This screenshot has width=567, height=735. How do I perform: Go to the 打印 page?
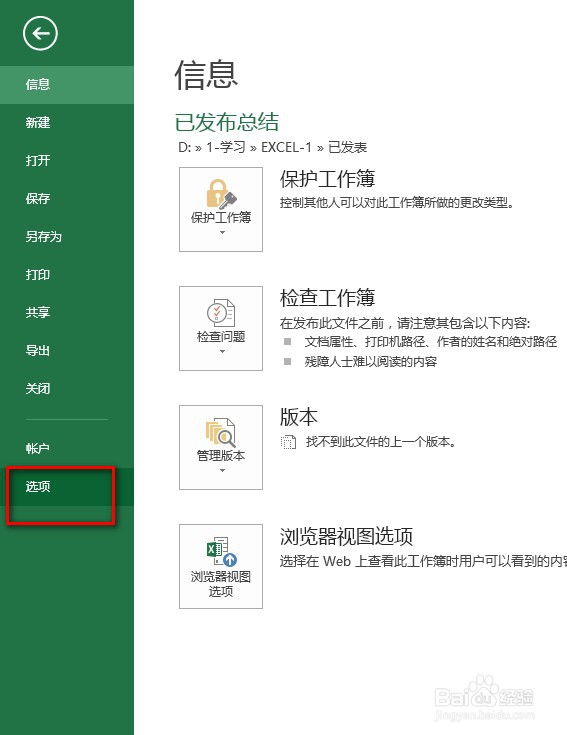(67, 275)
